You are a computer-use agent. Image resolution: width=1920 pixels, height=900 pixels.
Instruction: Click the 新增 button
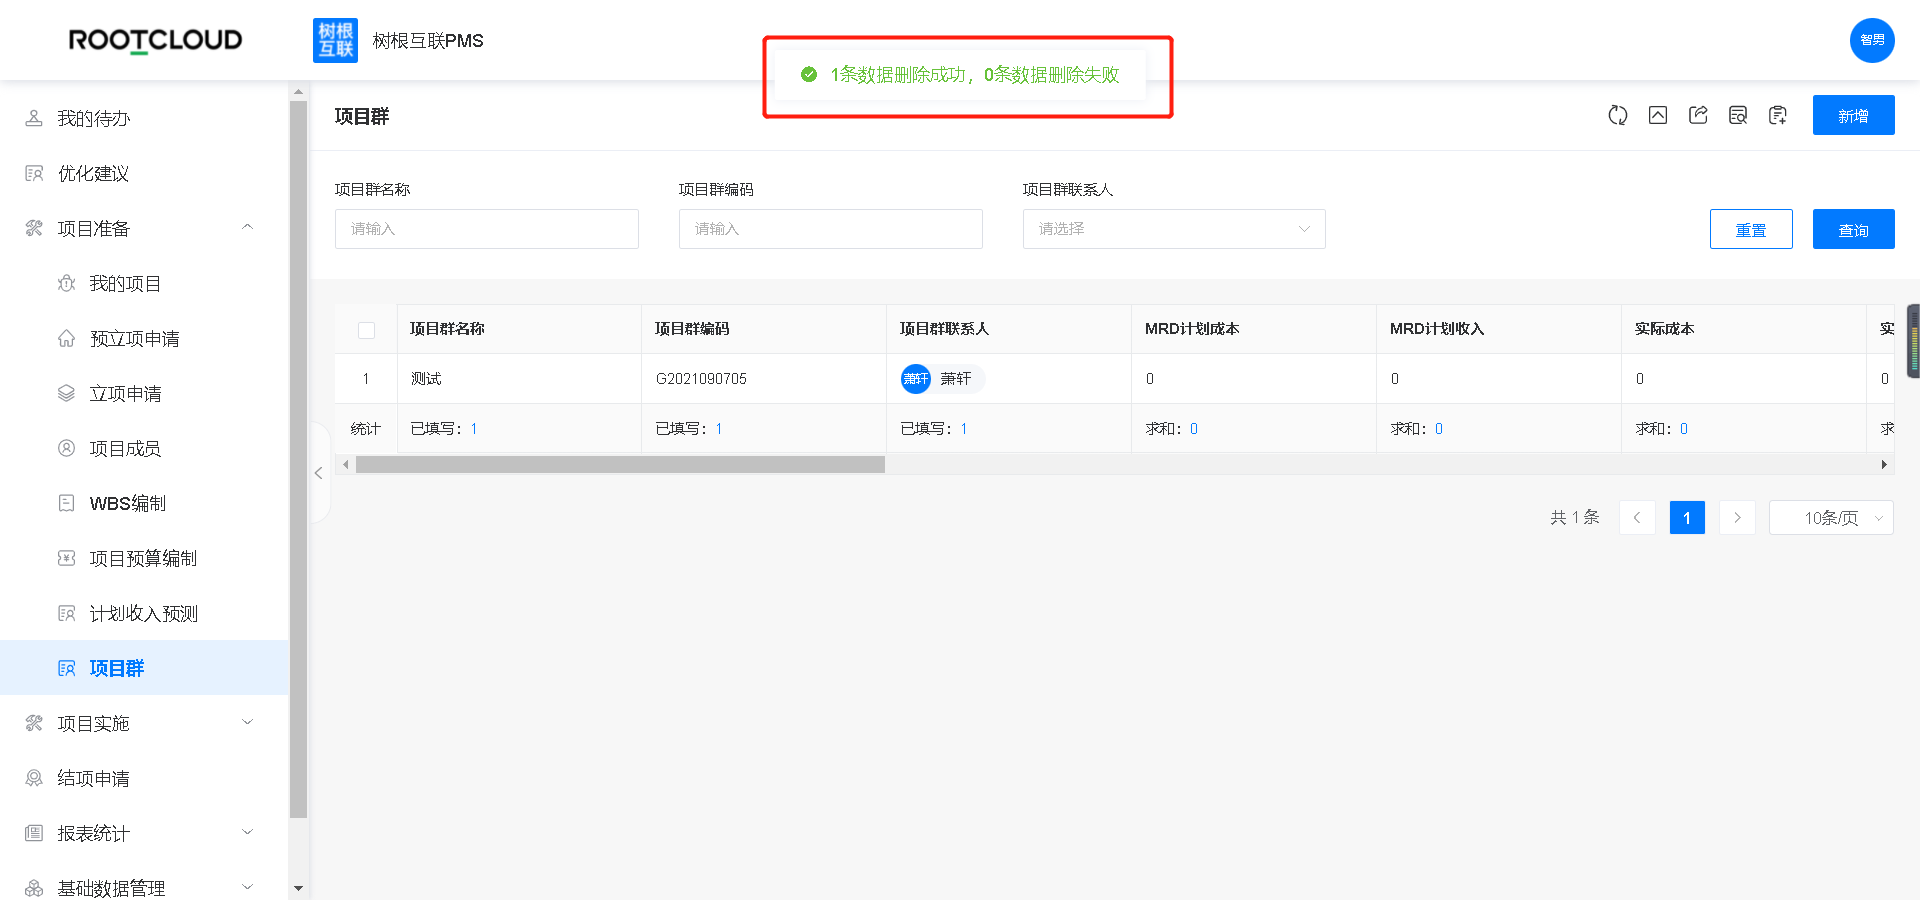[1853, 115]
